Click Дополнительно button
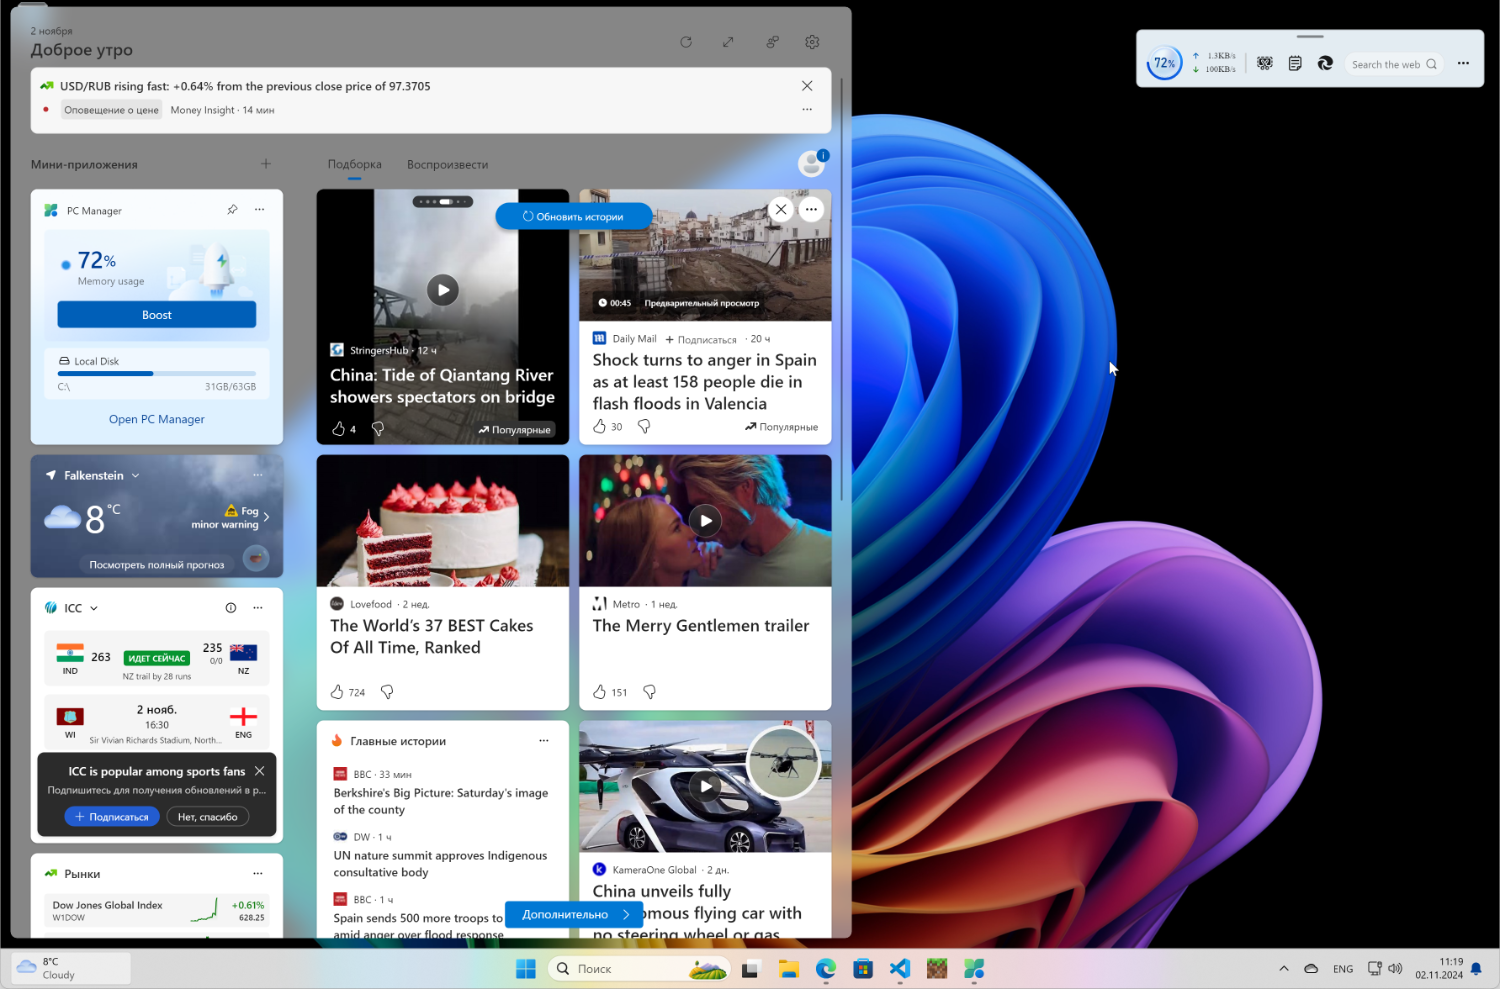 [x=575, y=914]
